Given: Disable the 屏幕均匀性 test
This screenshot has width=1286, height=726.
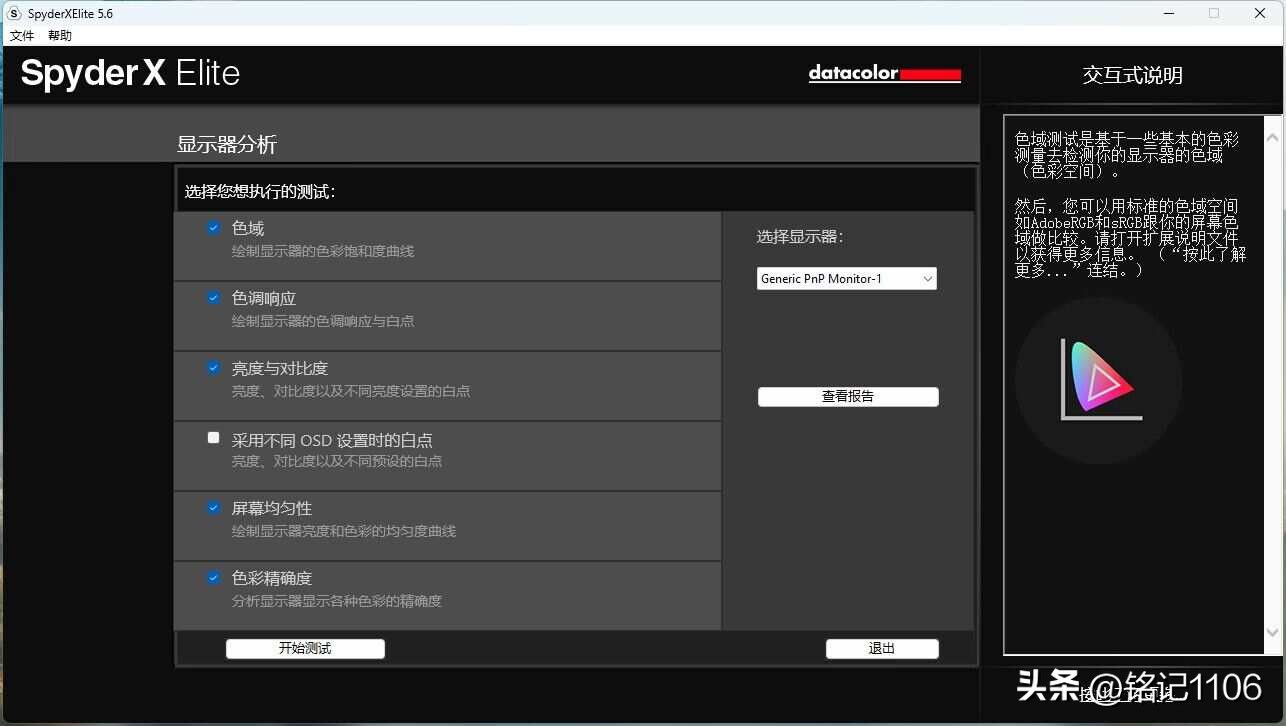Looking at the screenshot, I should click(x=213, y=507).
